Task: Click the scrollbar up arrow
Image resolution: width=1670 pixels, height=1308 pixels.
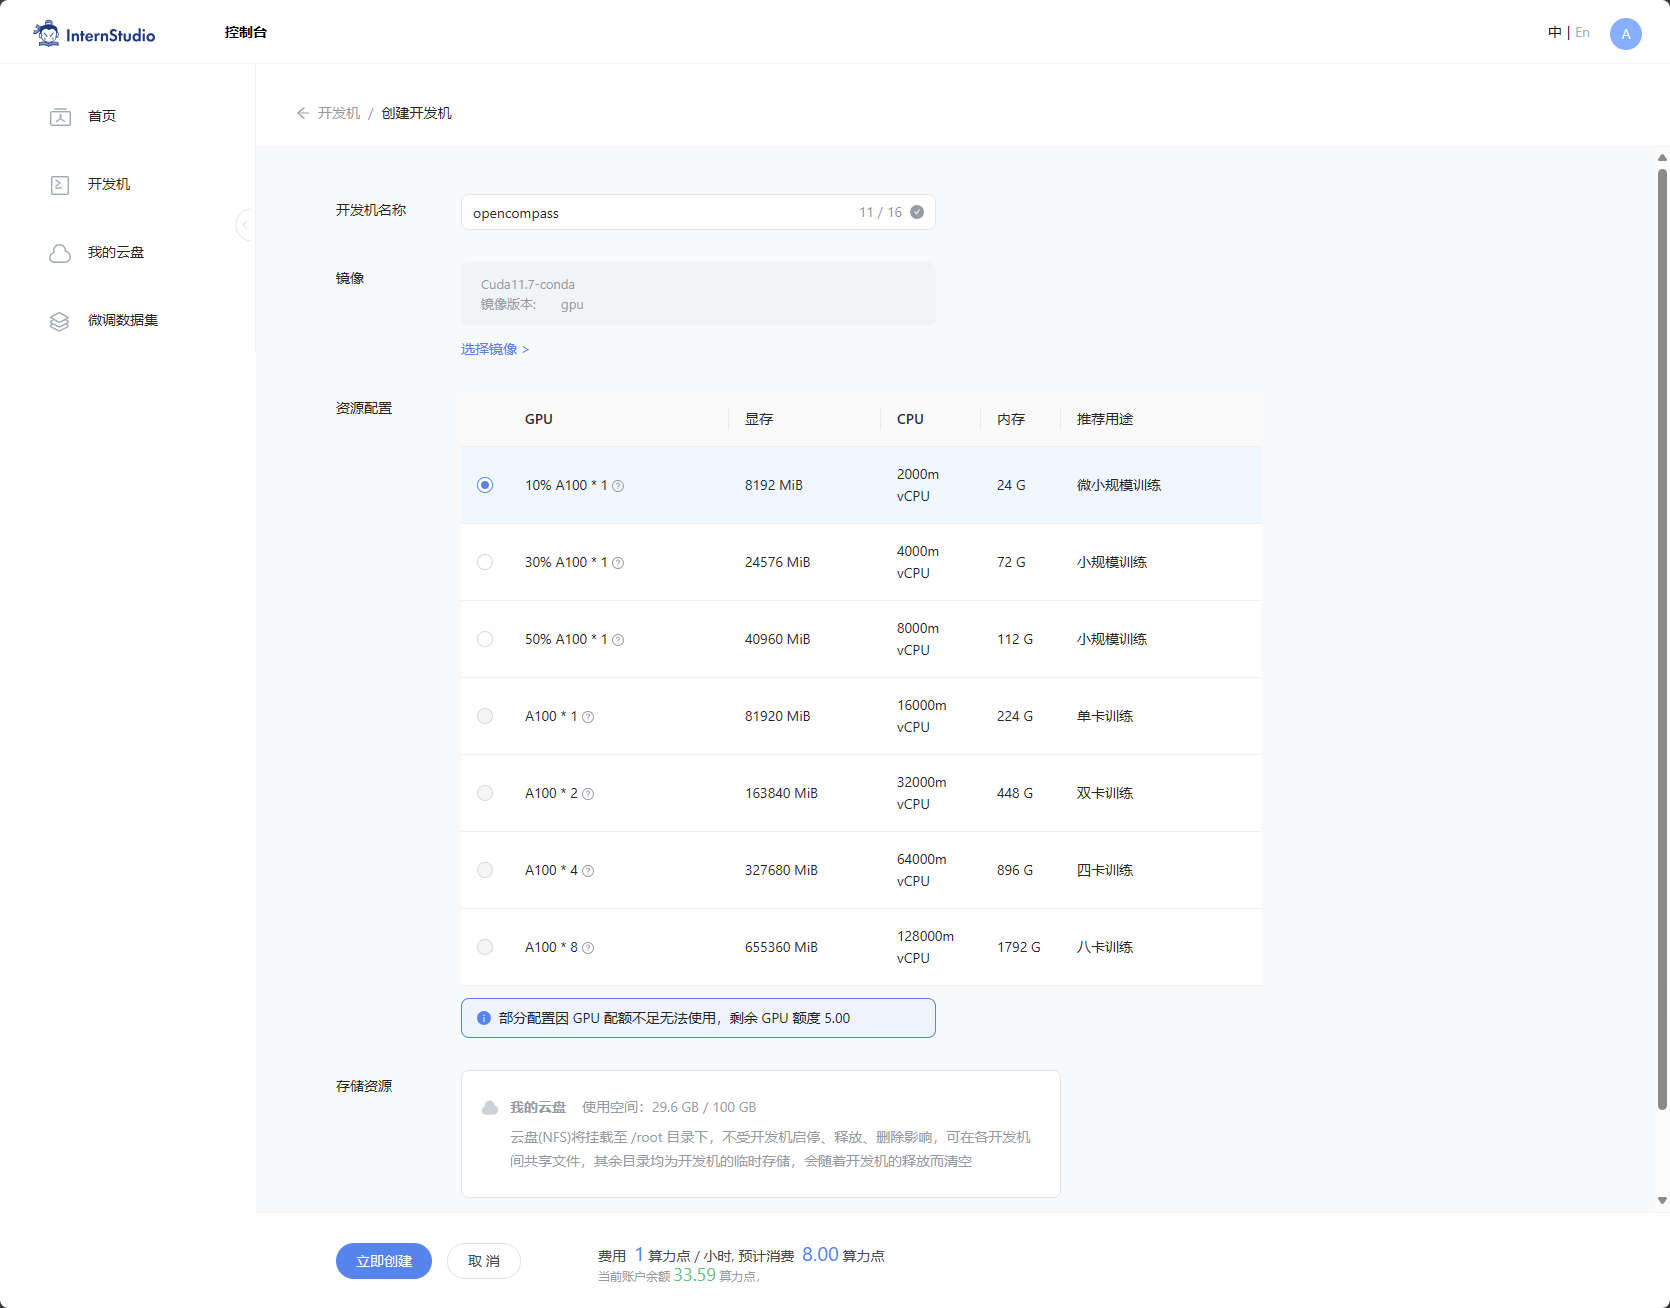Action: coord(1662,157)
